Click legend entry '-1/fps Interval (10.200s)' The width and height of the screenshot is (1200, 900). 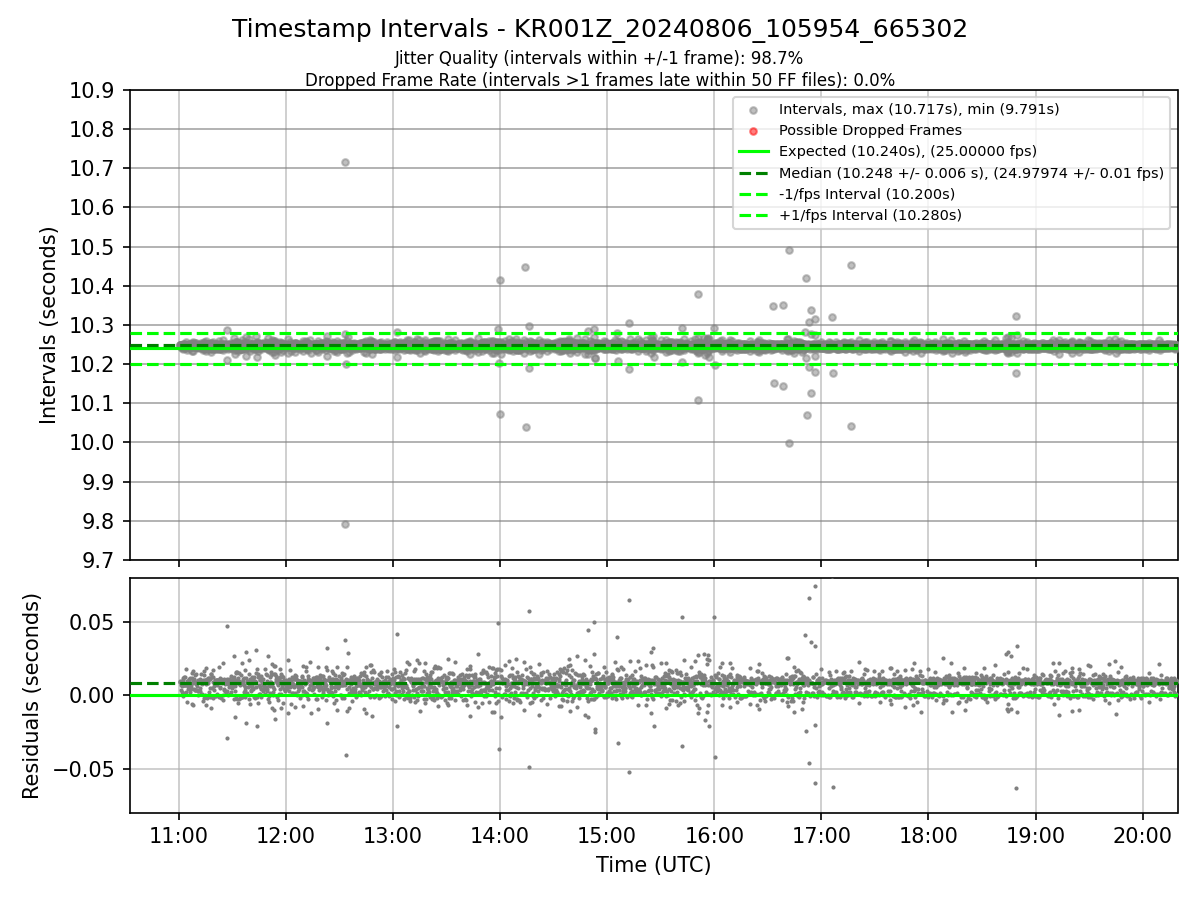pyautogui.click(x=867, y=194)
